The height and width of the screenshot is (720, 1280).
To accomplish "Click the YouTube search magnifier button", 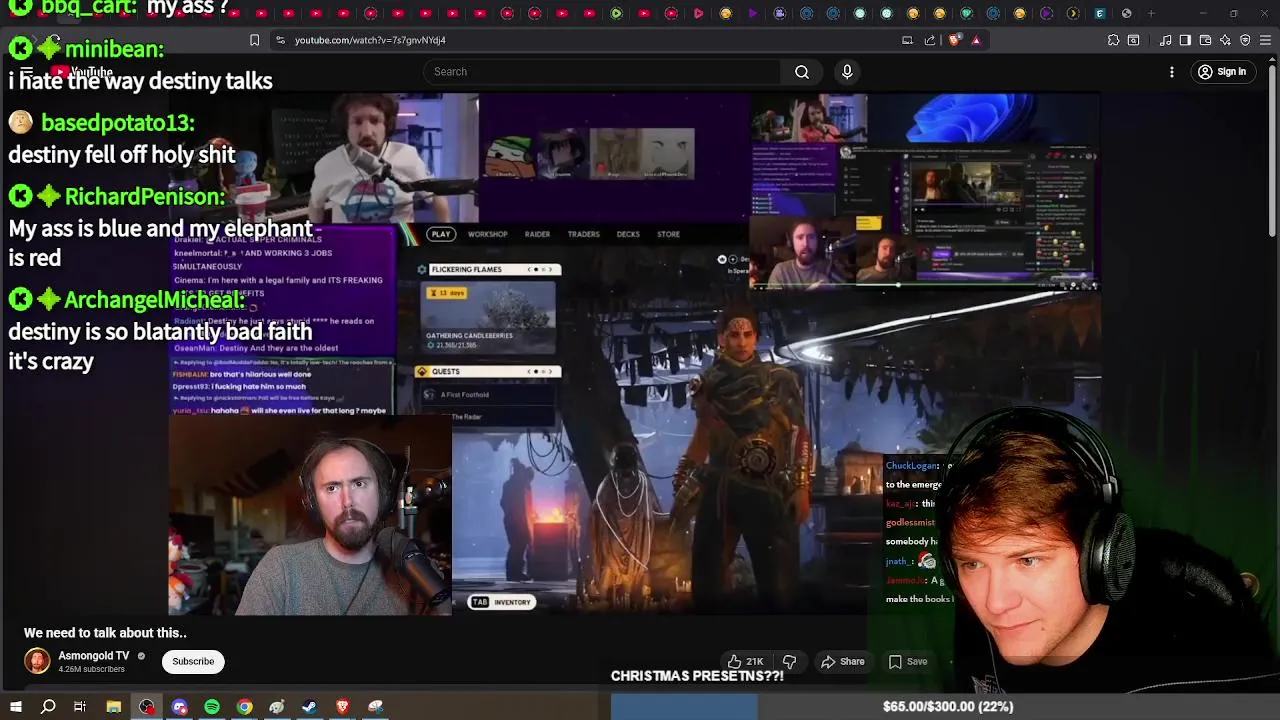I will (801, 72).
